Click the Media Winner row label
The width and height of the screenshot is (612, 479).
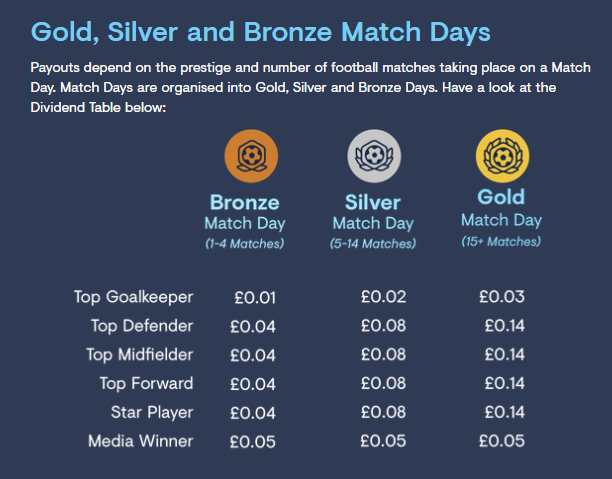pos(141,441)
